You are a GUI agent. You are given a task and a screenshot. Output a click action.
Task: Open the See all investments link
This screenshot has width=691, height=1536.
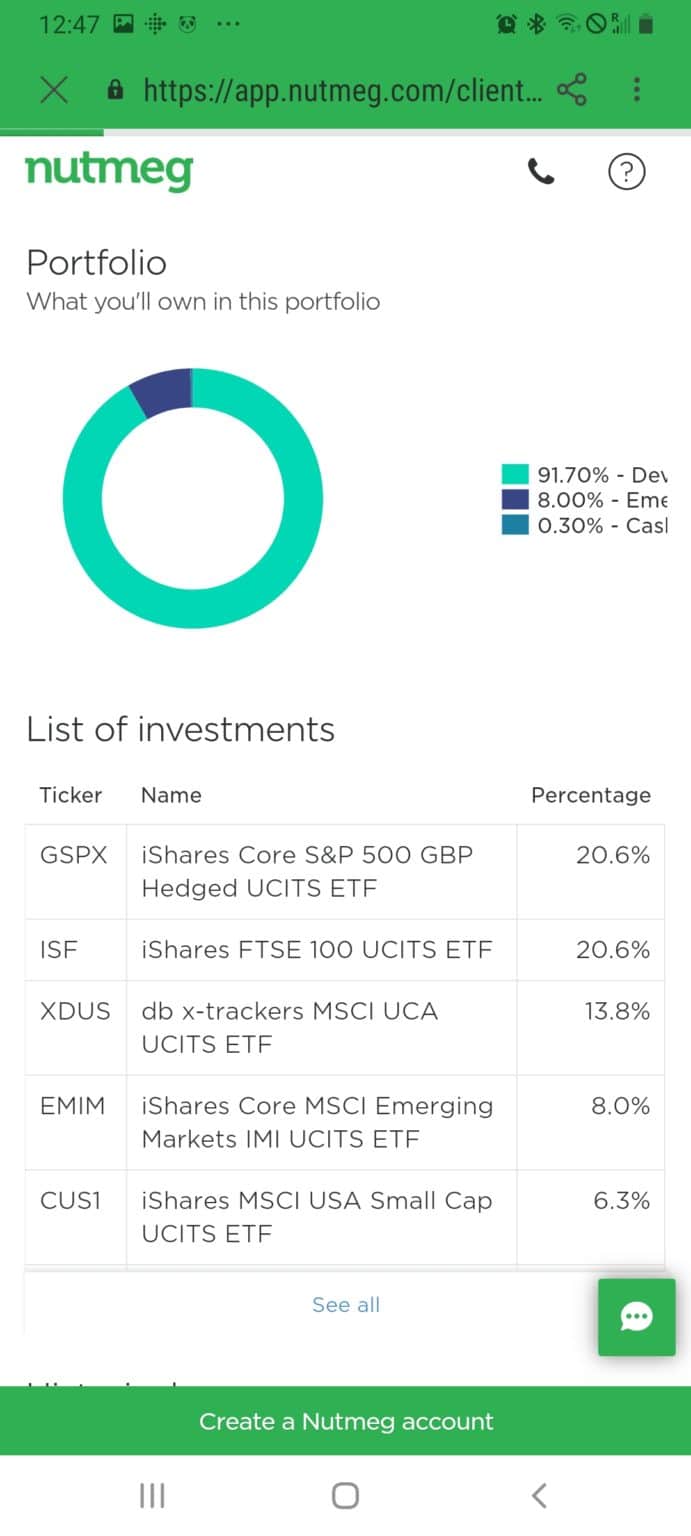tap(345, 1304)
